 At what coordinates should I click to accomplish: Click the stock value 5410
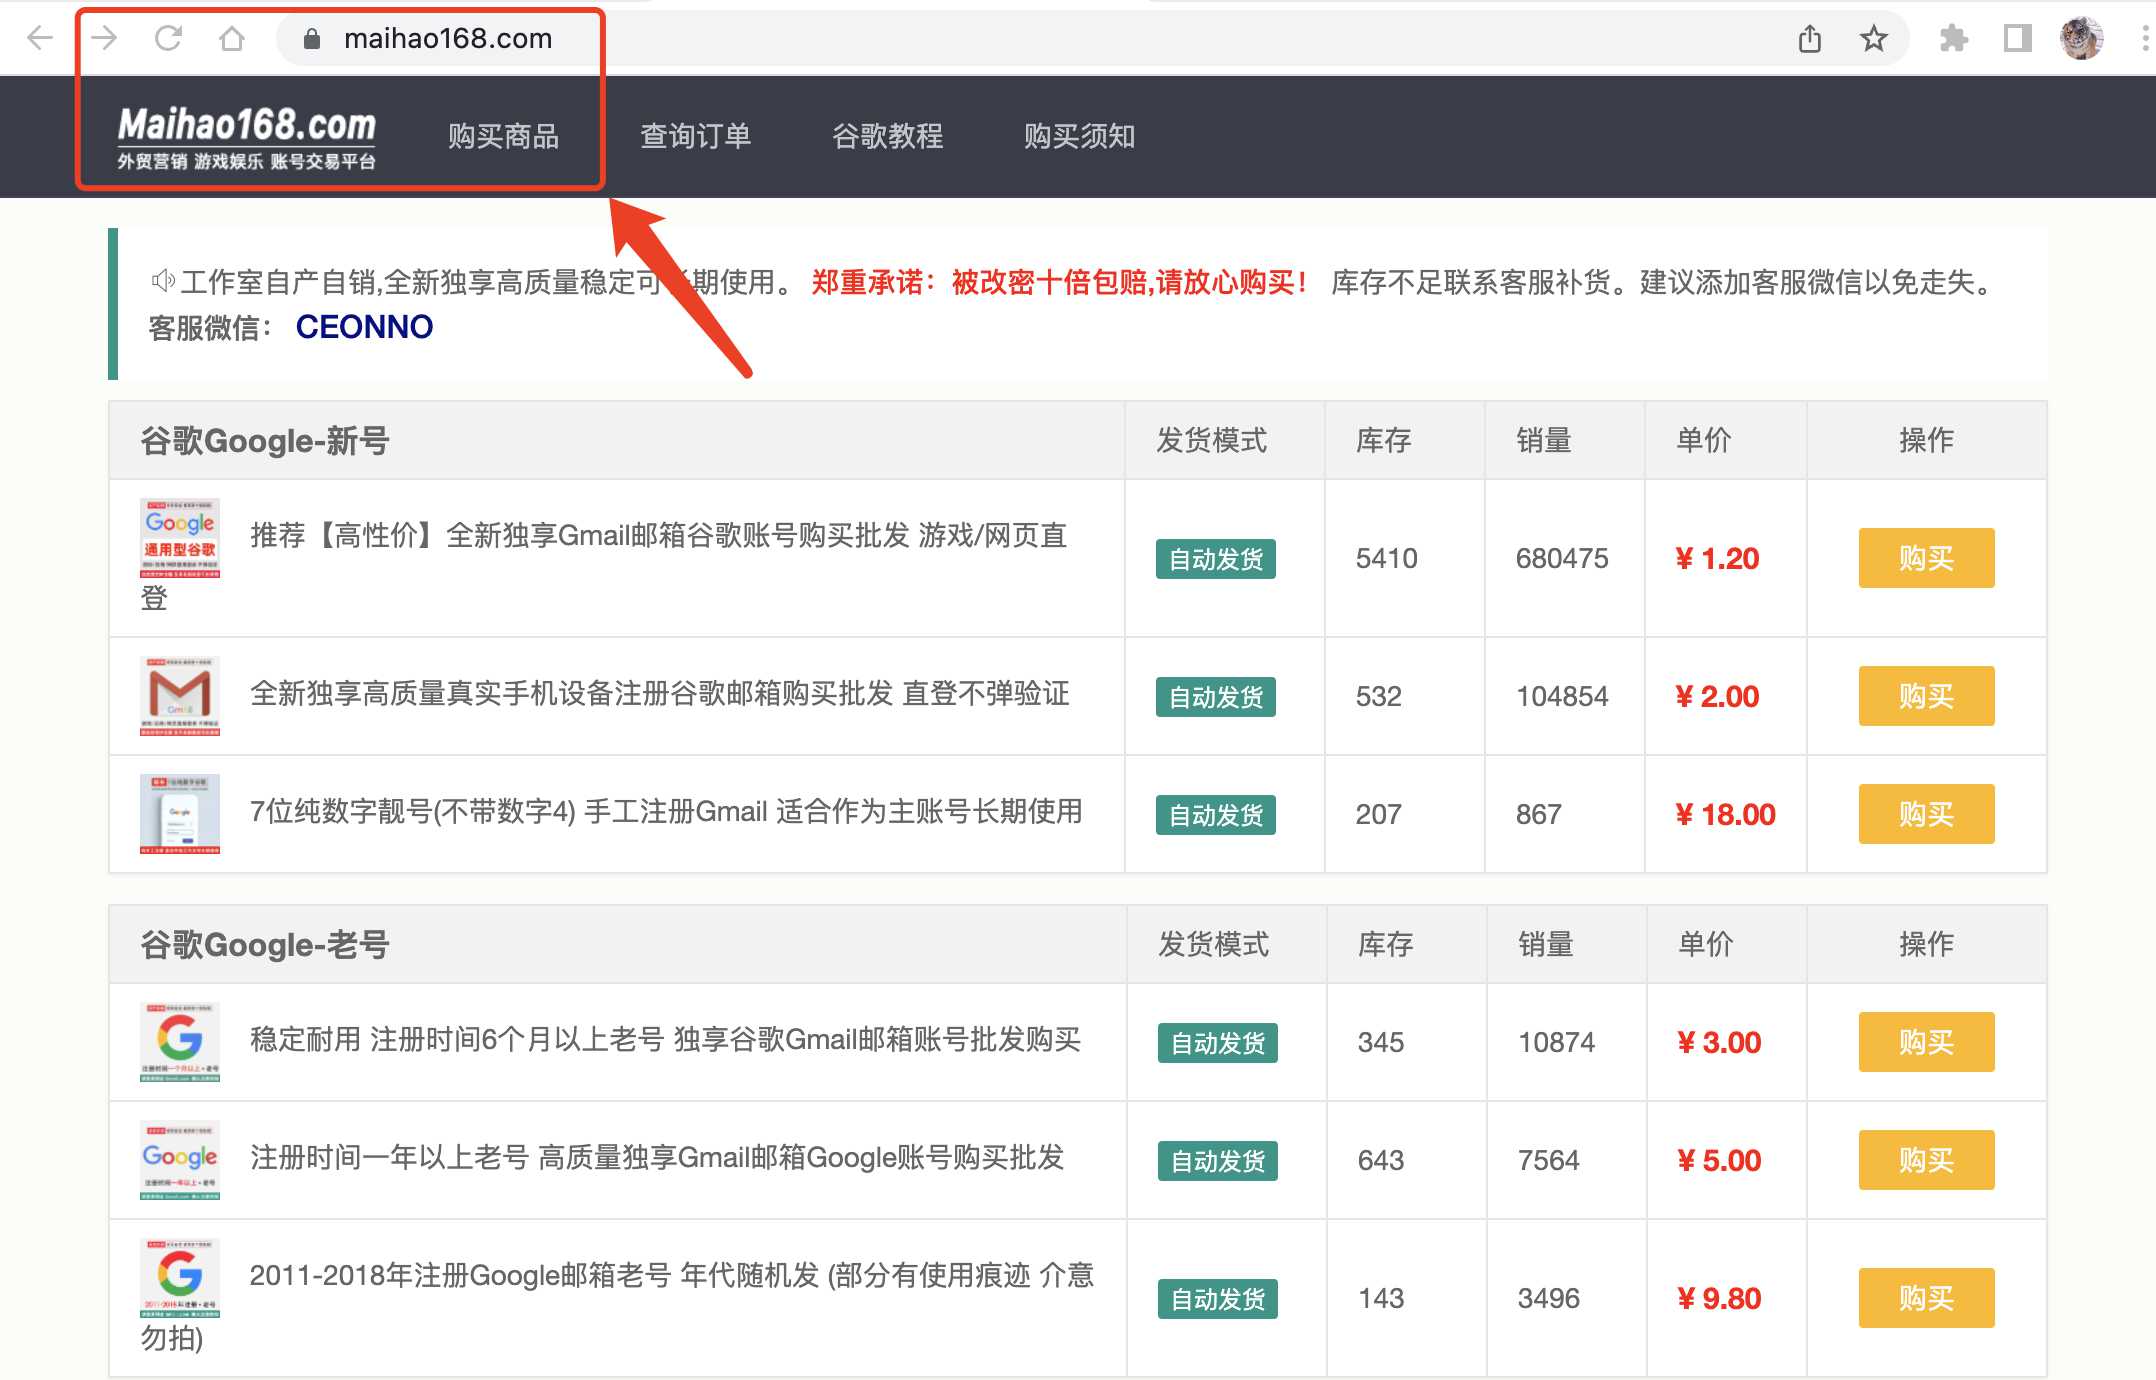(x=1386, y=558)
